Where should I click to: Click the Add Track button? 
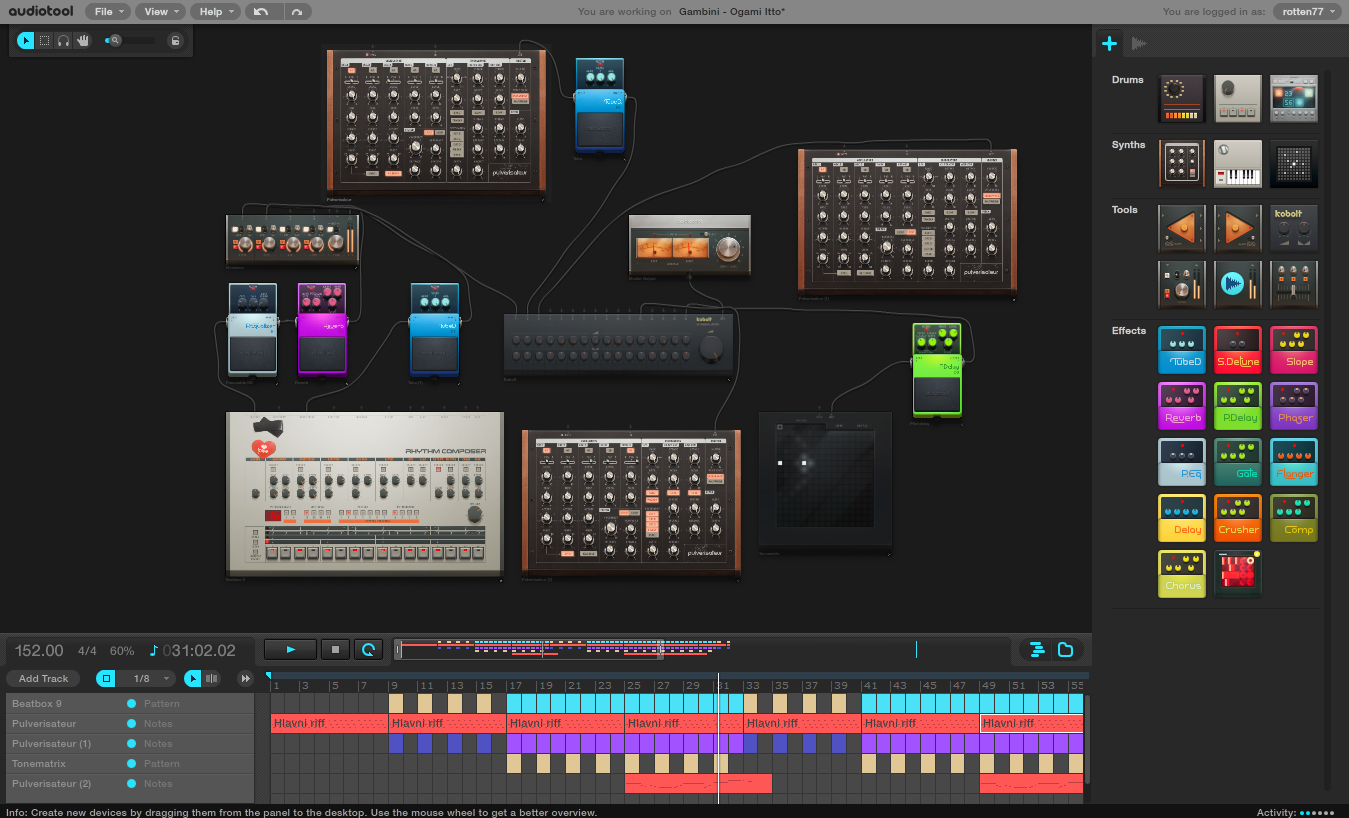click(44, 679)
